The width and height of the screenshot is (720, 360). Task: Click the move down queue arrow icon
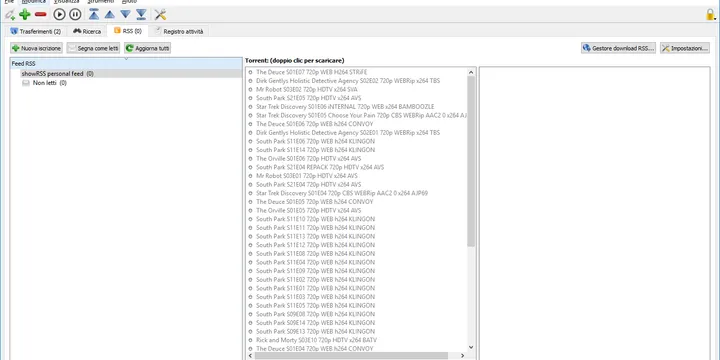click(125, 15)
